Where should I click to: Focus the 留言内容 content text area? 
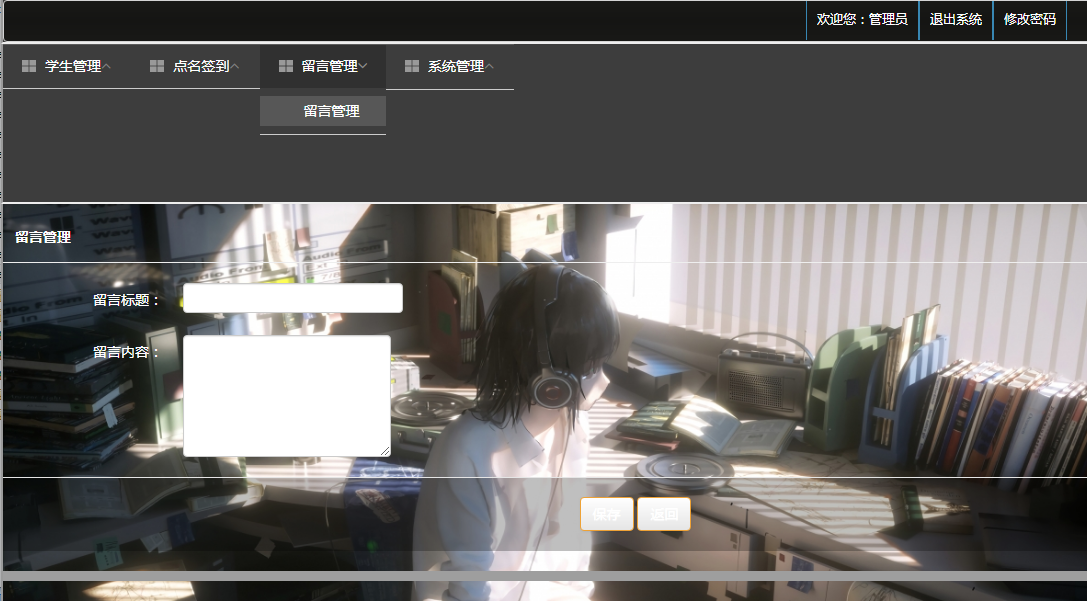point(287,396)
